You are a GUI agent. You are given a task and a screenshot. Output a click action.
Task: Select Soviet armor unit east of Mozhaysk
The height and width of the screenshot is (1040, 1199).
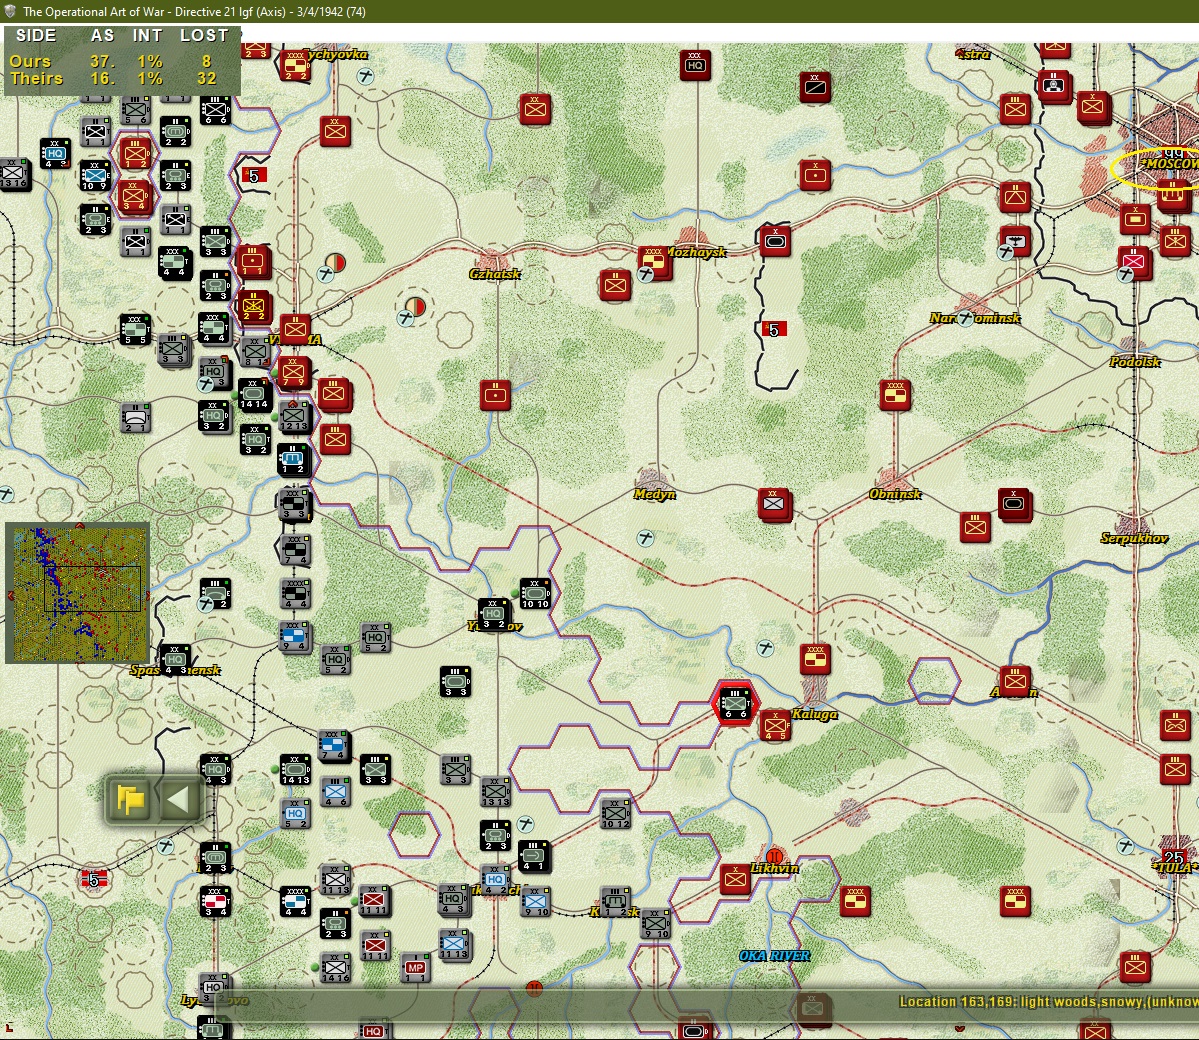(775, 241)
